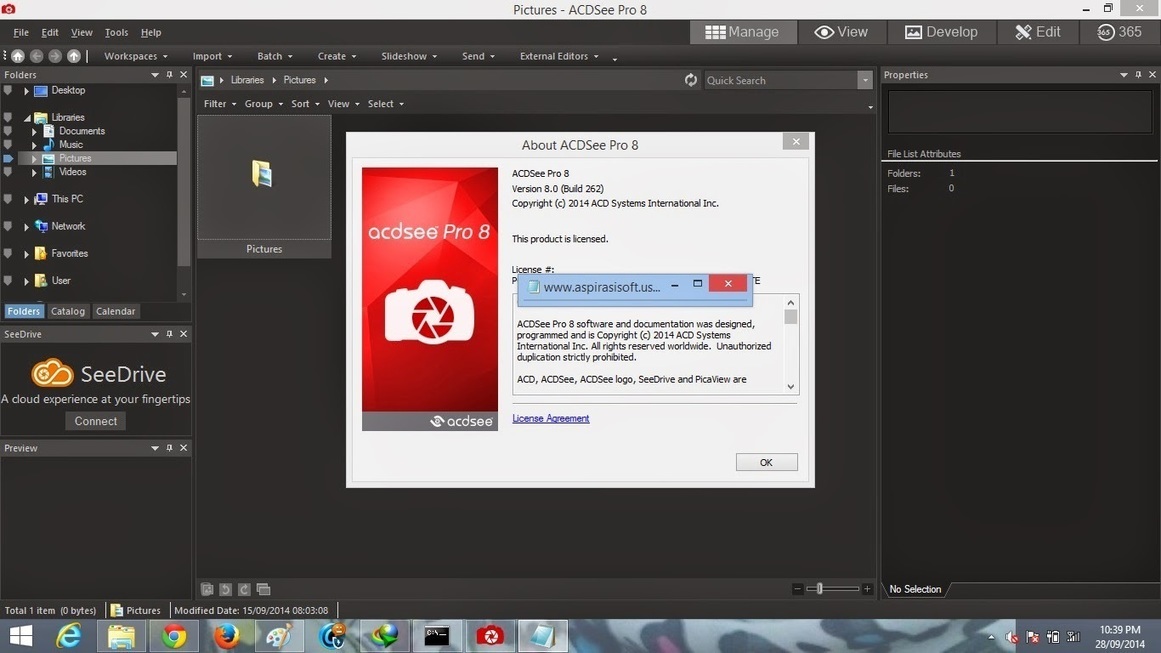Click the first icon in bottom file toolbar
Image resolution: width=1161 pixels, height=653 pixels.
point(207,589)
